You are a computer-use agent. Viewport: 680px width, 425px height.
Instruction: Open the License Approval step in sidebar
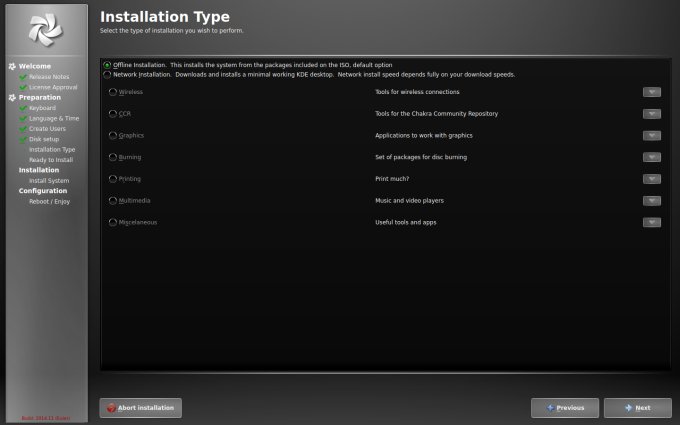(53, 87)
